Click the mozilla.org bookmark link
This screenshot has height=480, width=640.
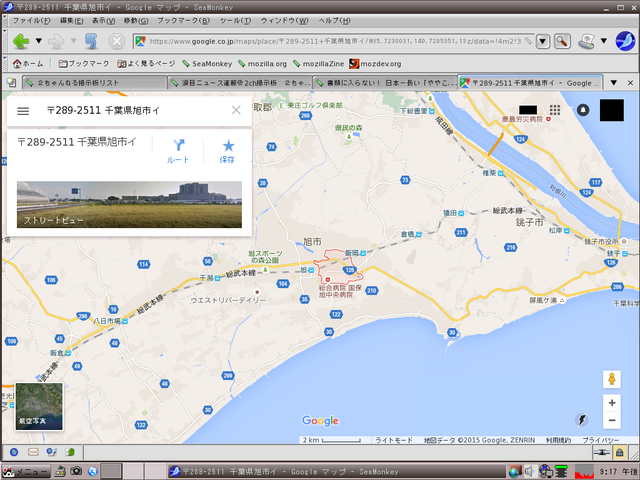tap(262, 64)
